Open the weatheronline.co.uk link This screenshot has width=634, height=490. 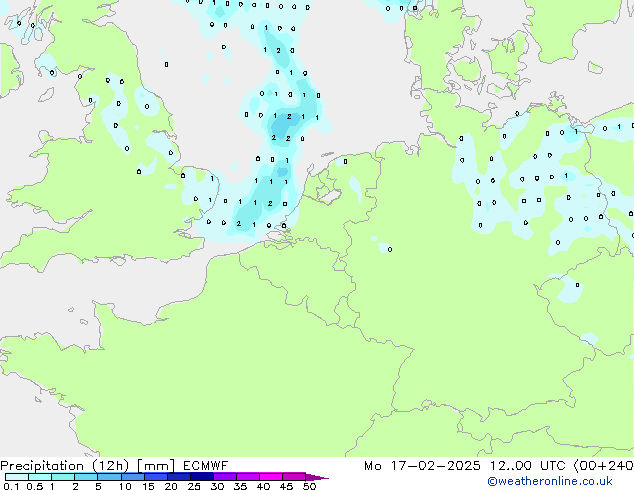click(550, 481)
